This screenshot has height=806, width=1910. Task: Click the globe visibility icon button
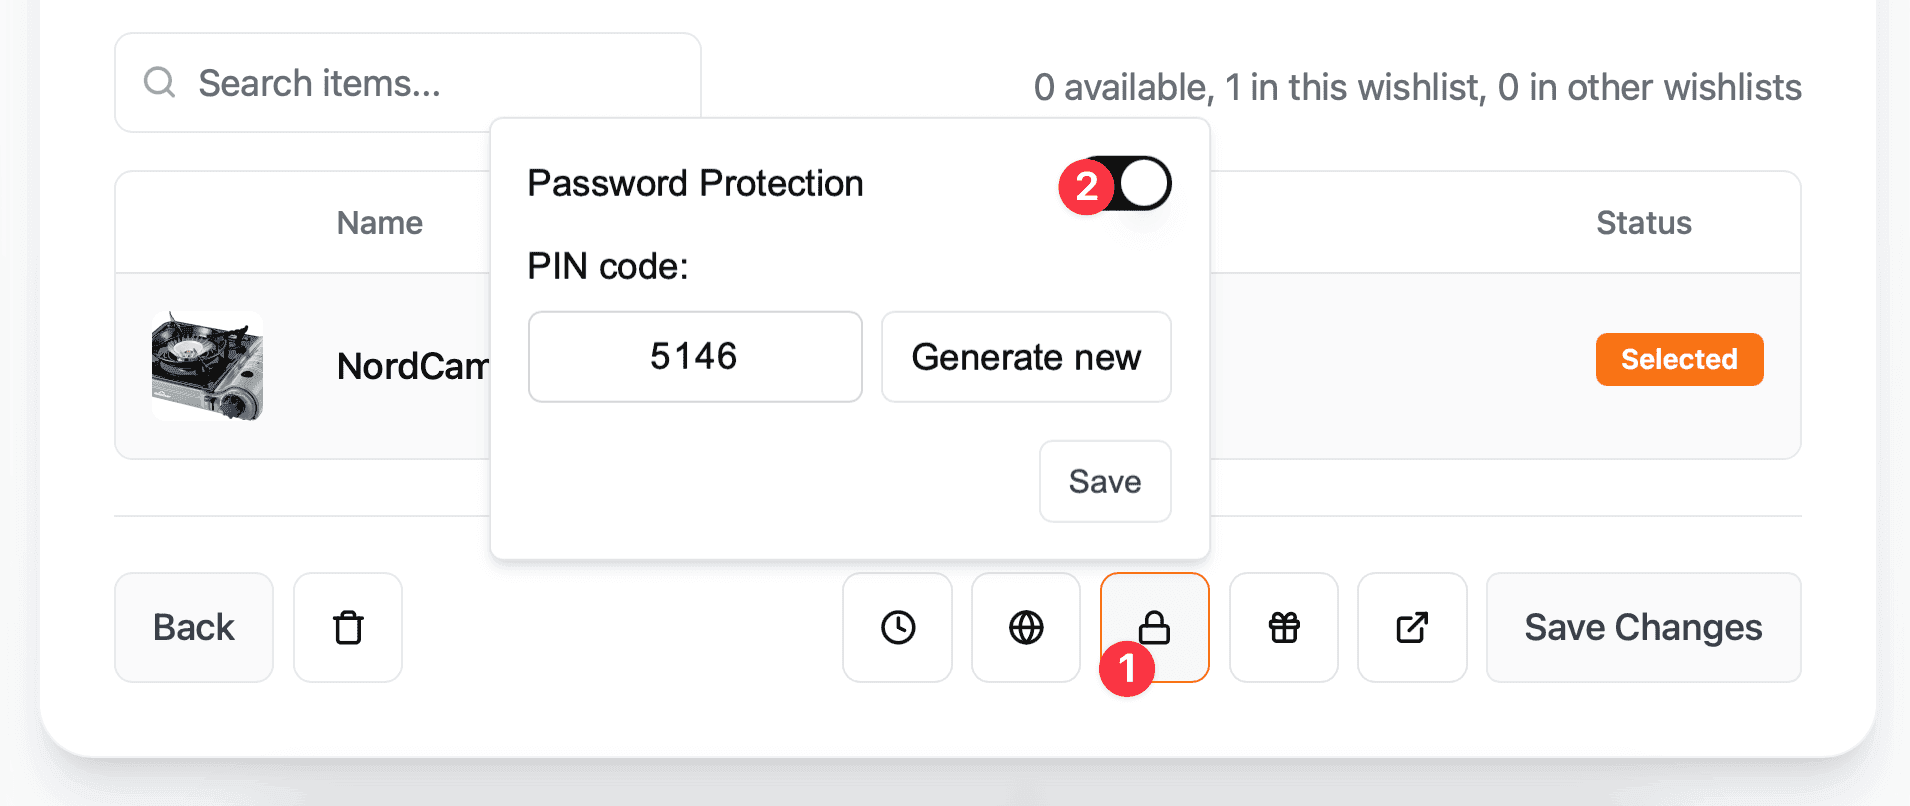(1026, 627)
